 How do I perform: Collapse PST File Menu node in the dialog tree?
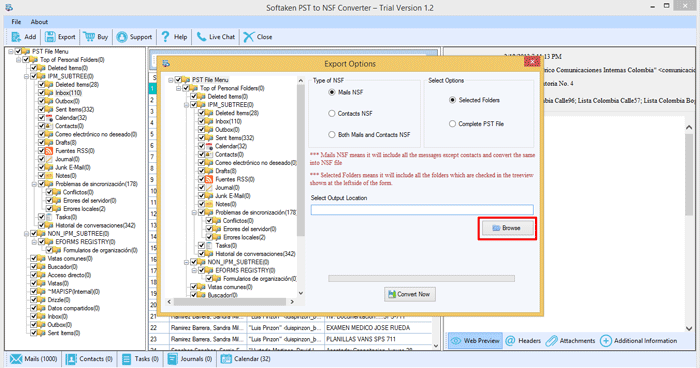coord(171,80)
